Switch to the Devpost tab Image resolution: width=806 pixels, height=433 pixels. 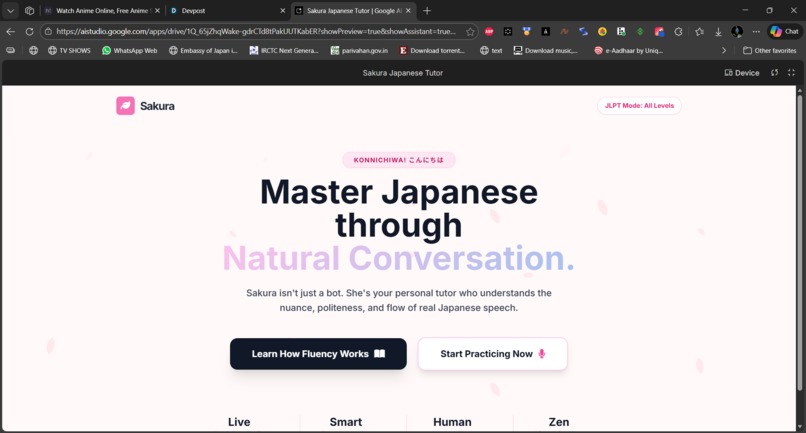pos(226,11)
